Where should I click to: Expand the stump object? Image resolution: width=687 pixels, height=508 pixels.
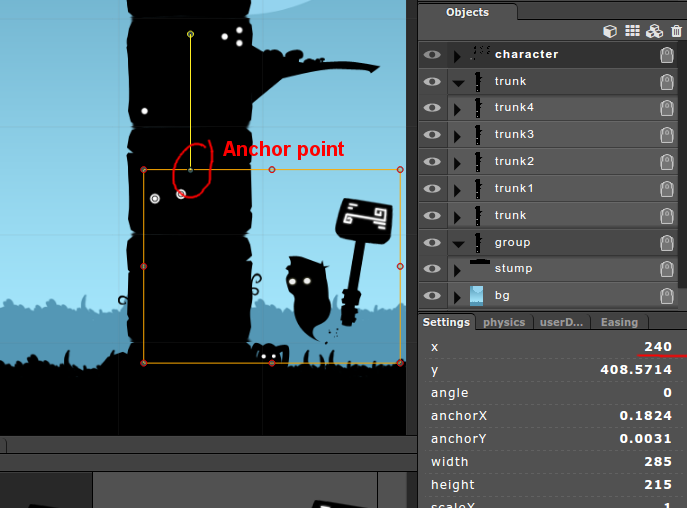457,271
